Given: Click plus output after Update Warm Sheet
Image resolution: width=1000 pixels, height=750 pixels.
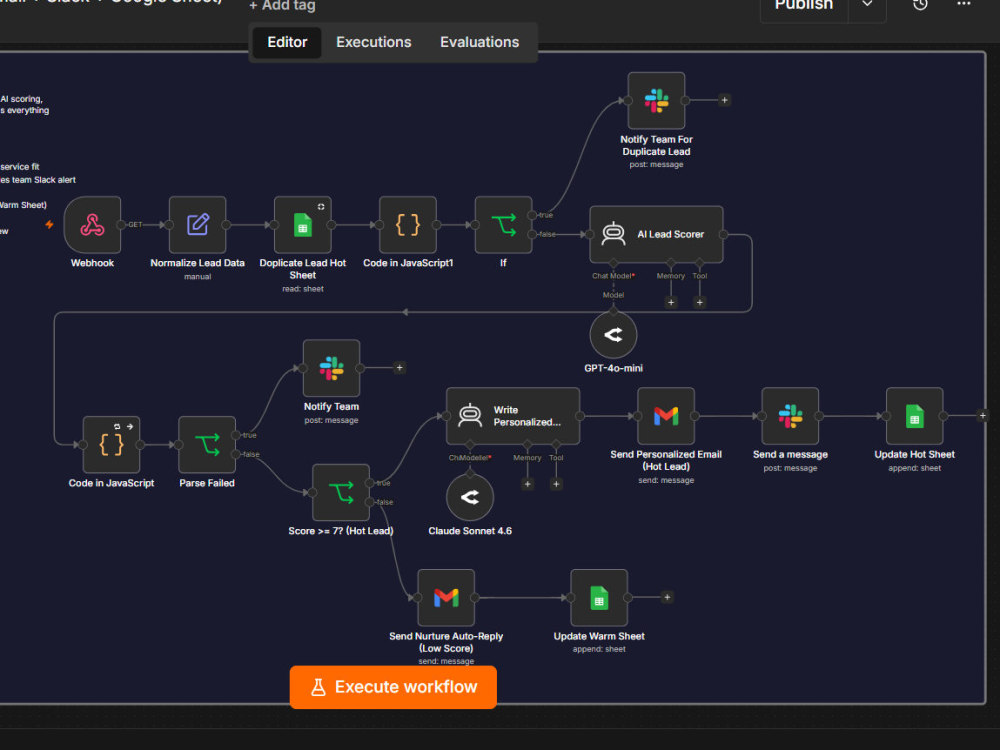Looking at the screenshot, I should tap(667, 597).
